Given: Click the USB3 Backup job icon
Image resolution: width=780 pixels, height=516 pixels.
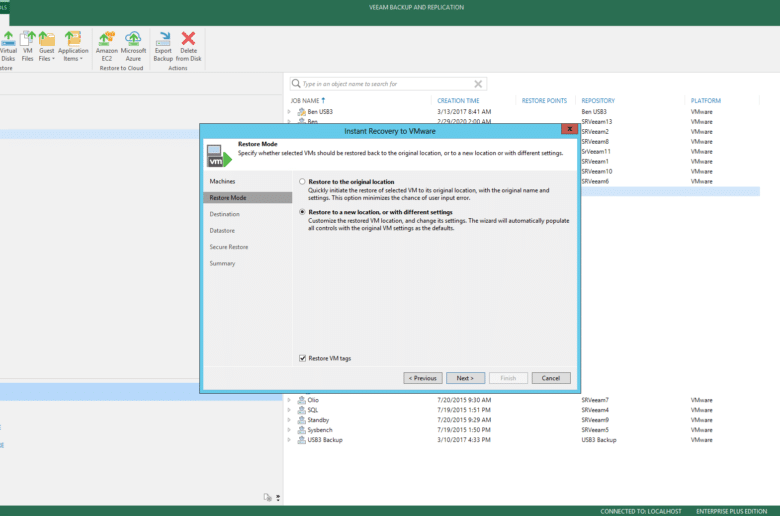Looking at the screenshot, I should [x=301, y=440].
